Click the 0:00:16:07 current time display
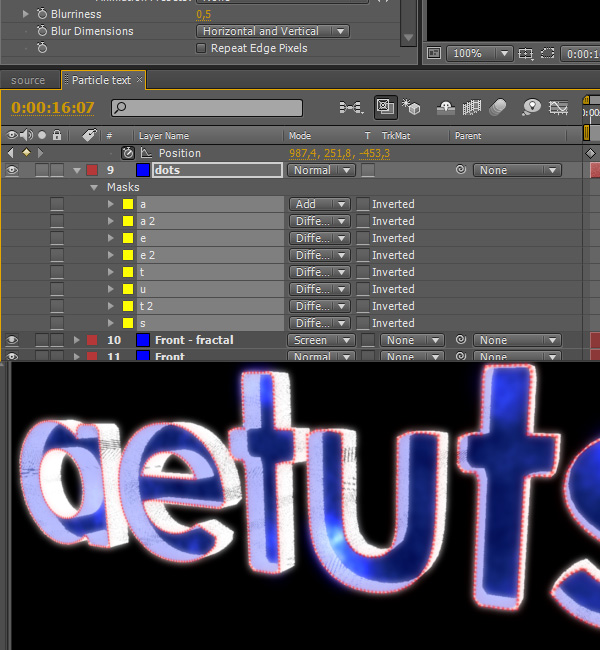600x650 pixels. point(53,108)
